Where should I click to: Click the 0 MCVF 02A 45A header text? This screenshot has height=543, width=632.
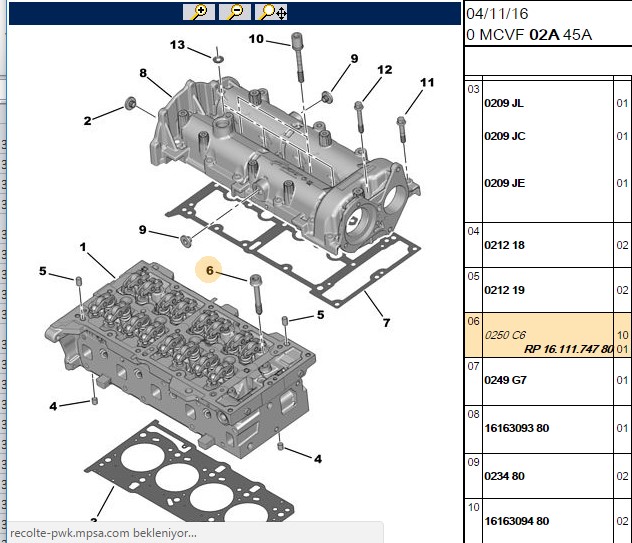529,35
